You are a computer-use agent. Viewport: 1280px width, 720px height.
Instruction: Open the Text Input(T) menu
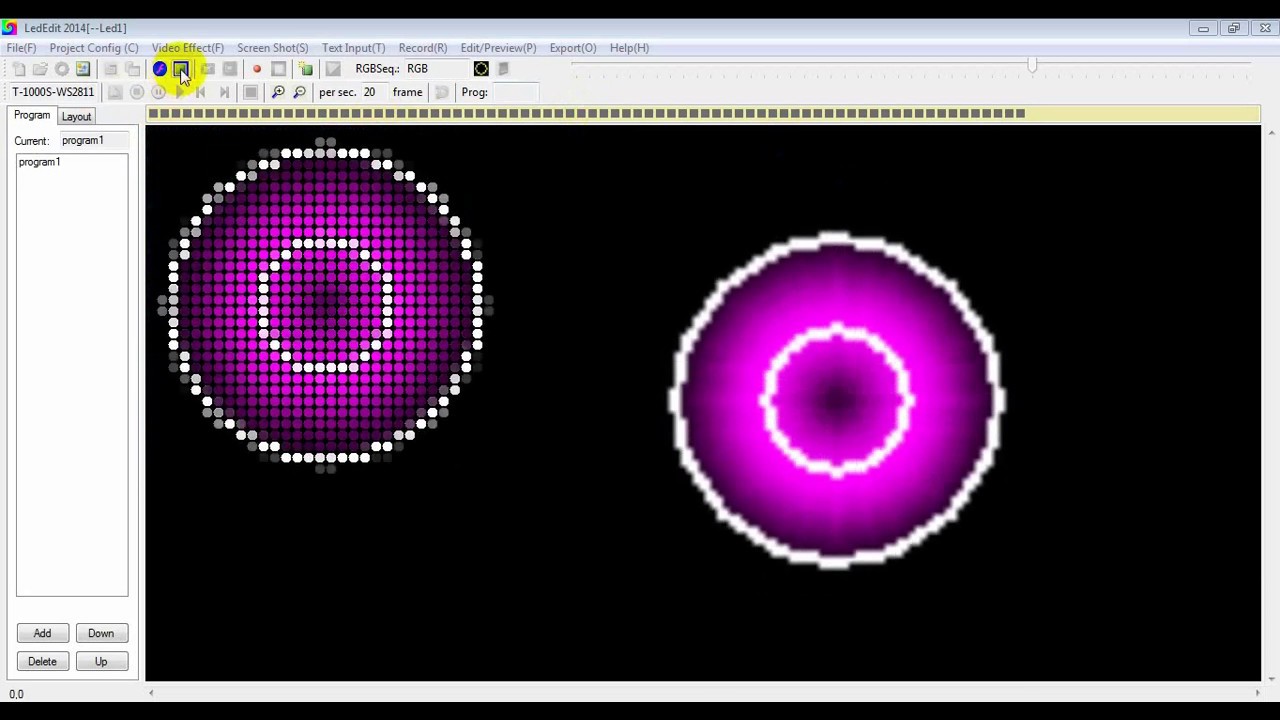click(x=353, y=48)
